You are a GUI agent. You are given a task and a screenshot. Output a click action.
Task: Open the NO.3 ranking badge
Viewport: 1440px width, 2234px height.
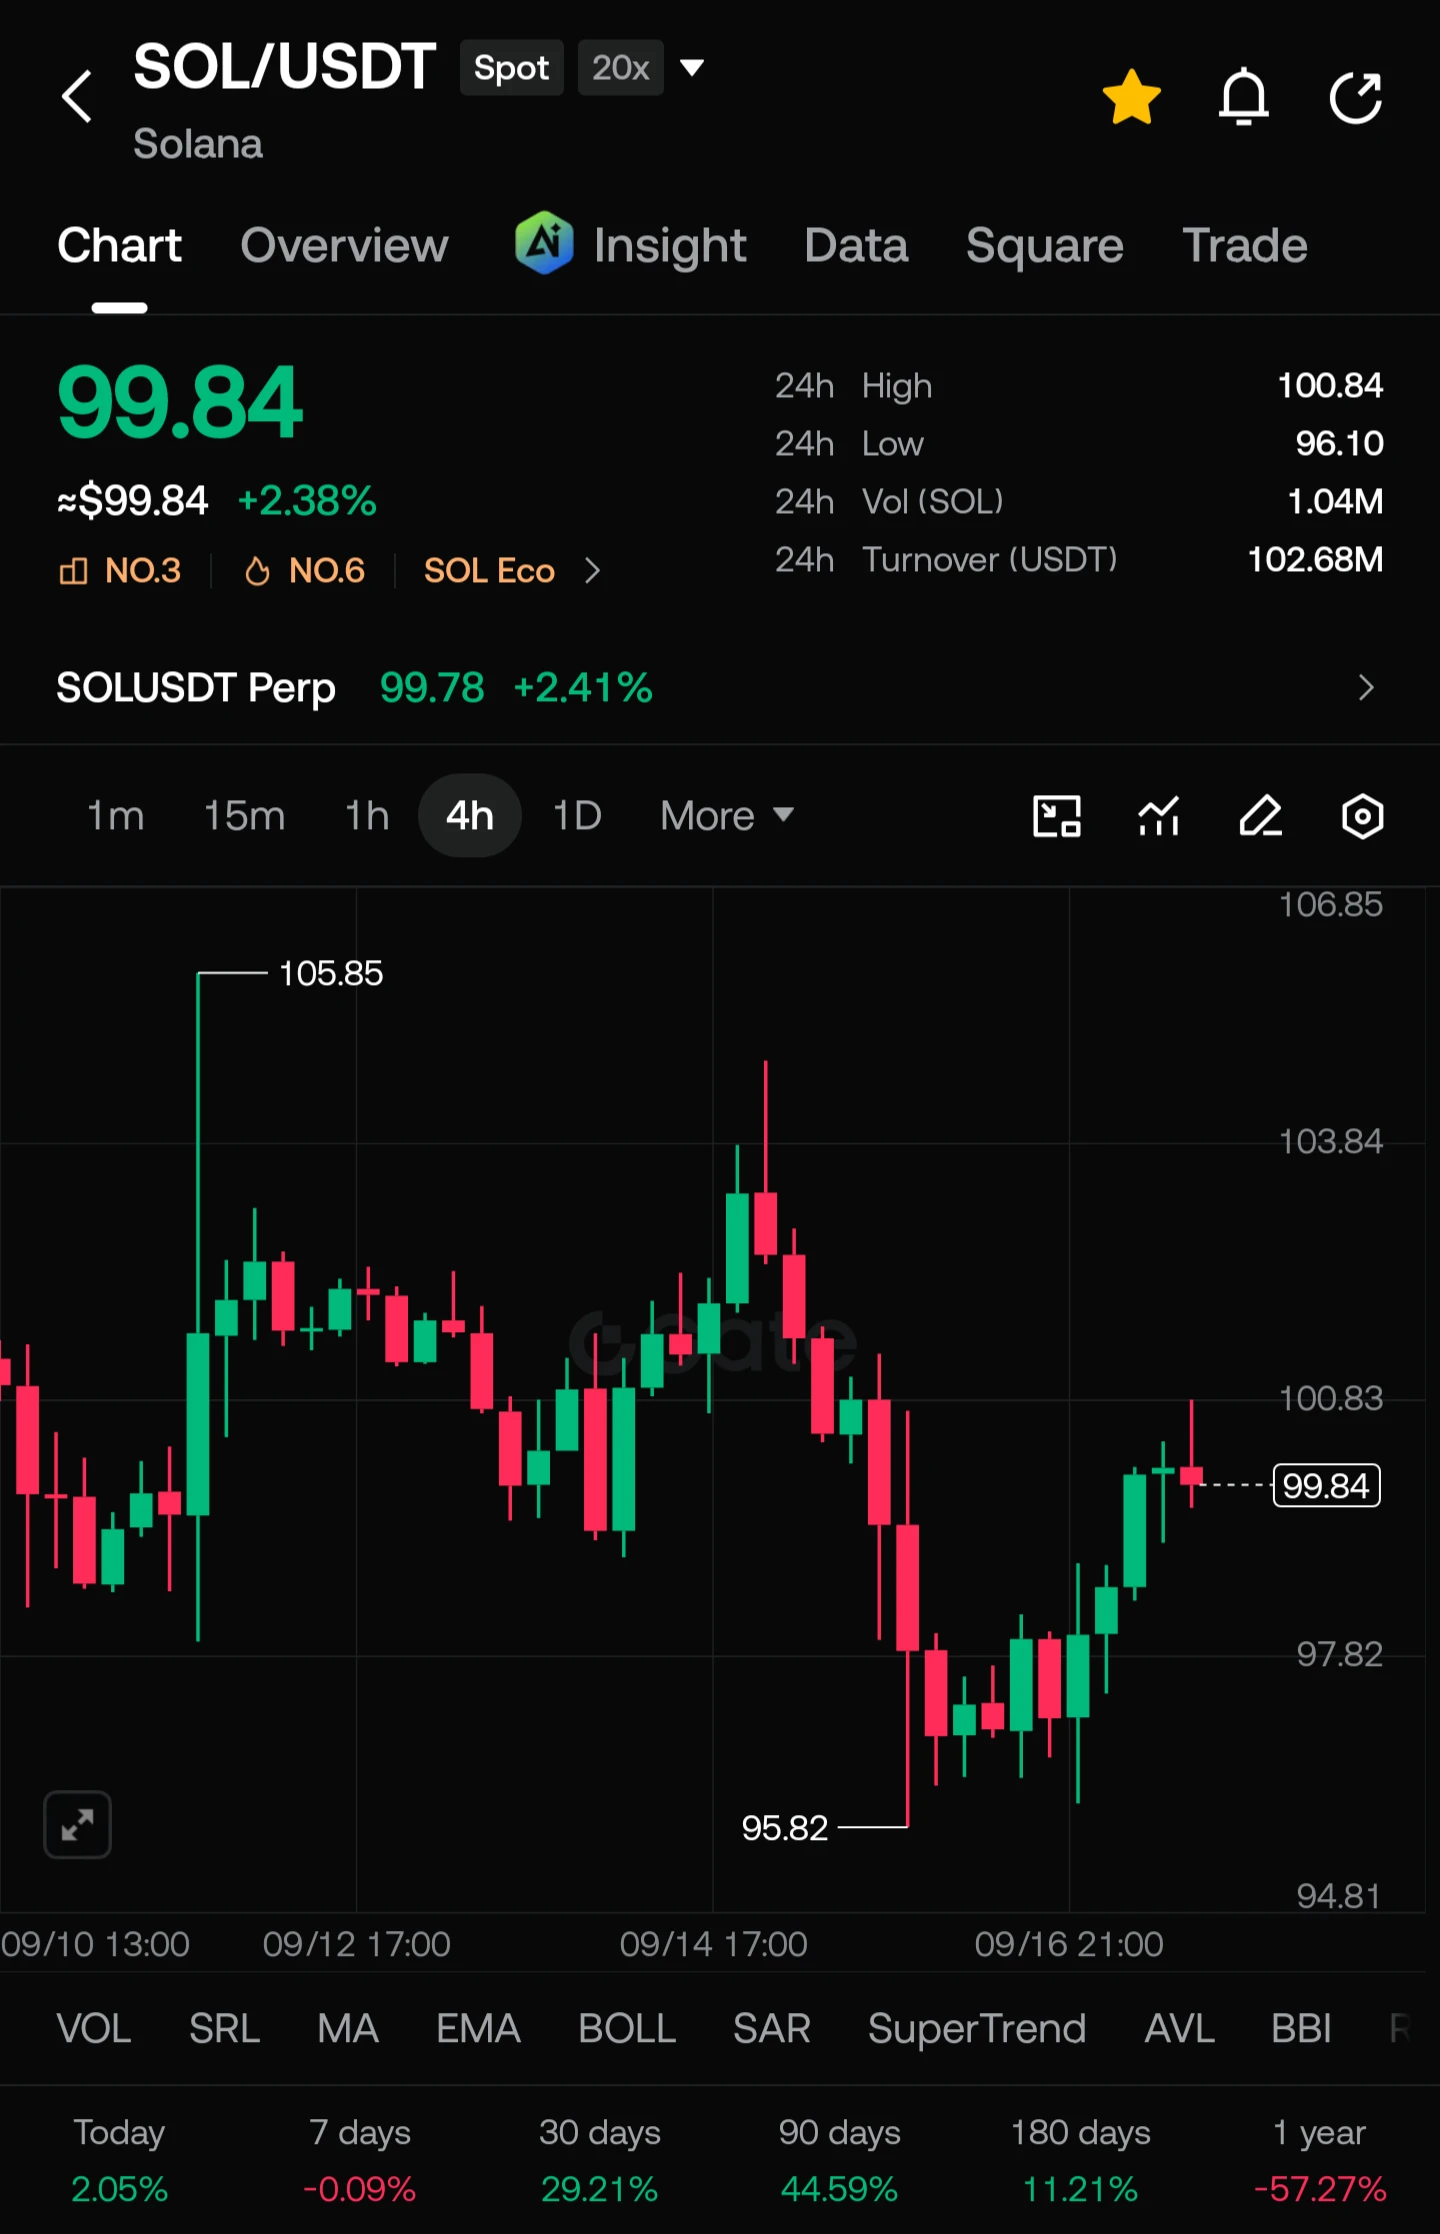(x=120, y=571)
